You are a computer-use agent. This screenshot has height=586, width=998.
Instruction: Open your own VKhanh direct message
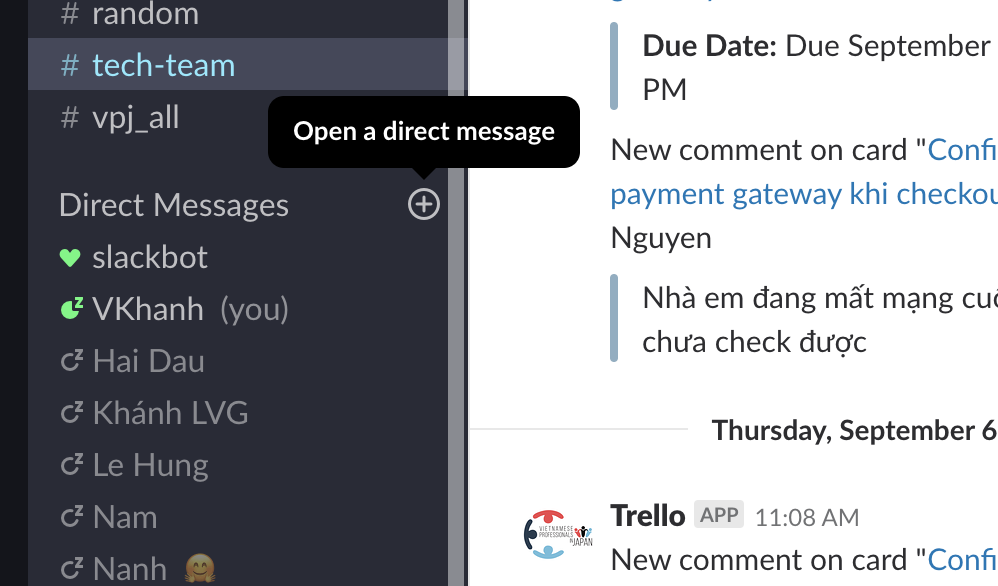(x=148, y=310)
